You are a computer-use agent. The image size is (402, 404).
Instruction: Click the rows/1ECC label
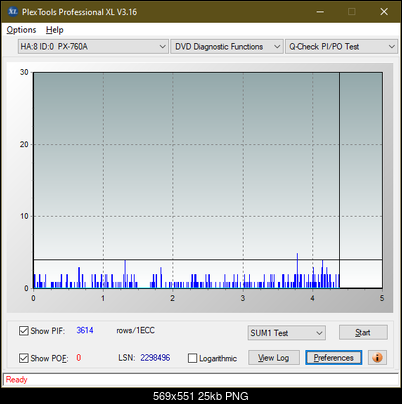point(135,330)
